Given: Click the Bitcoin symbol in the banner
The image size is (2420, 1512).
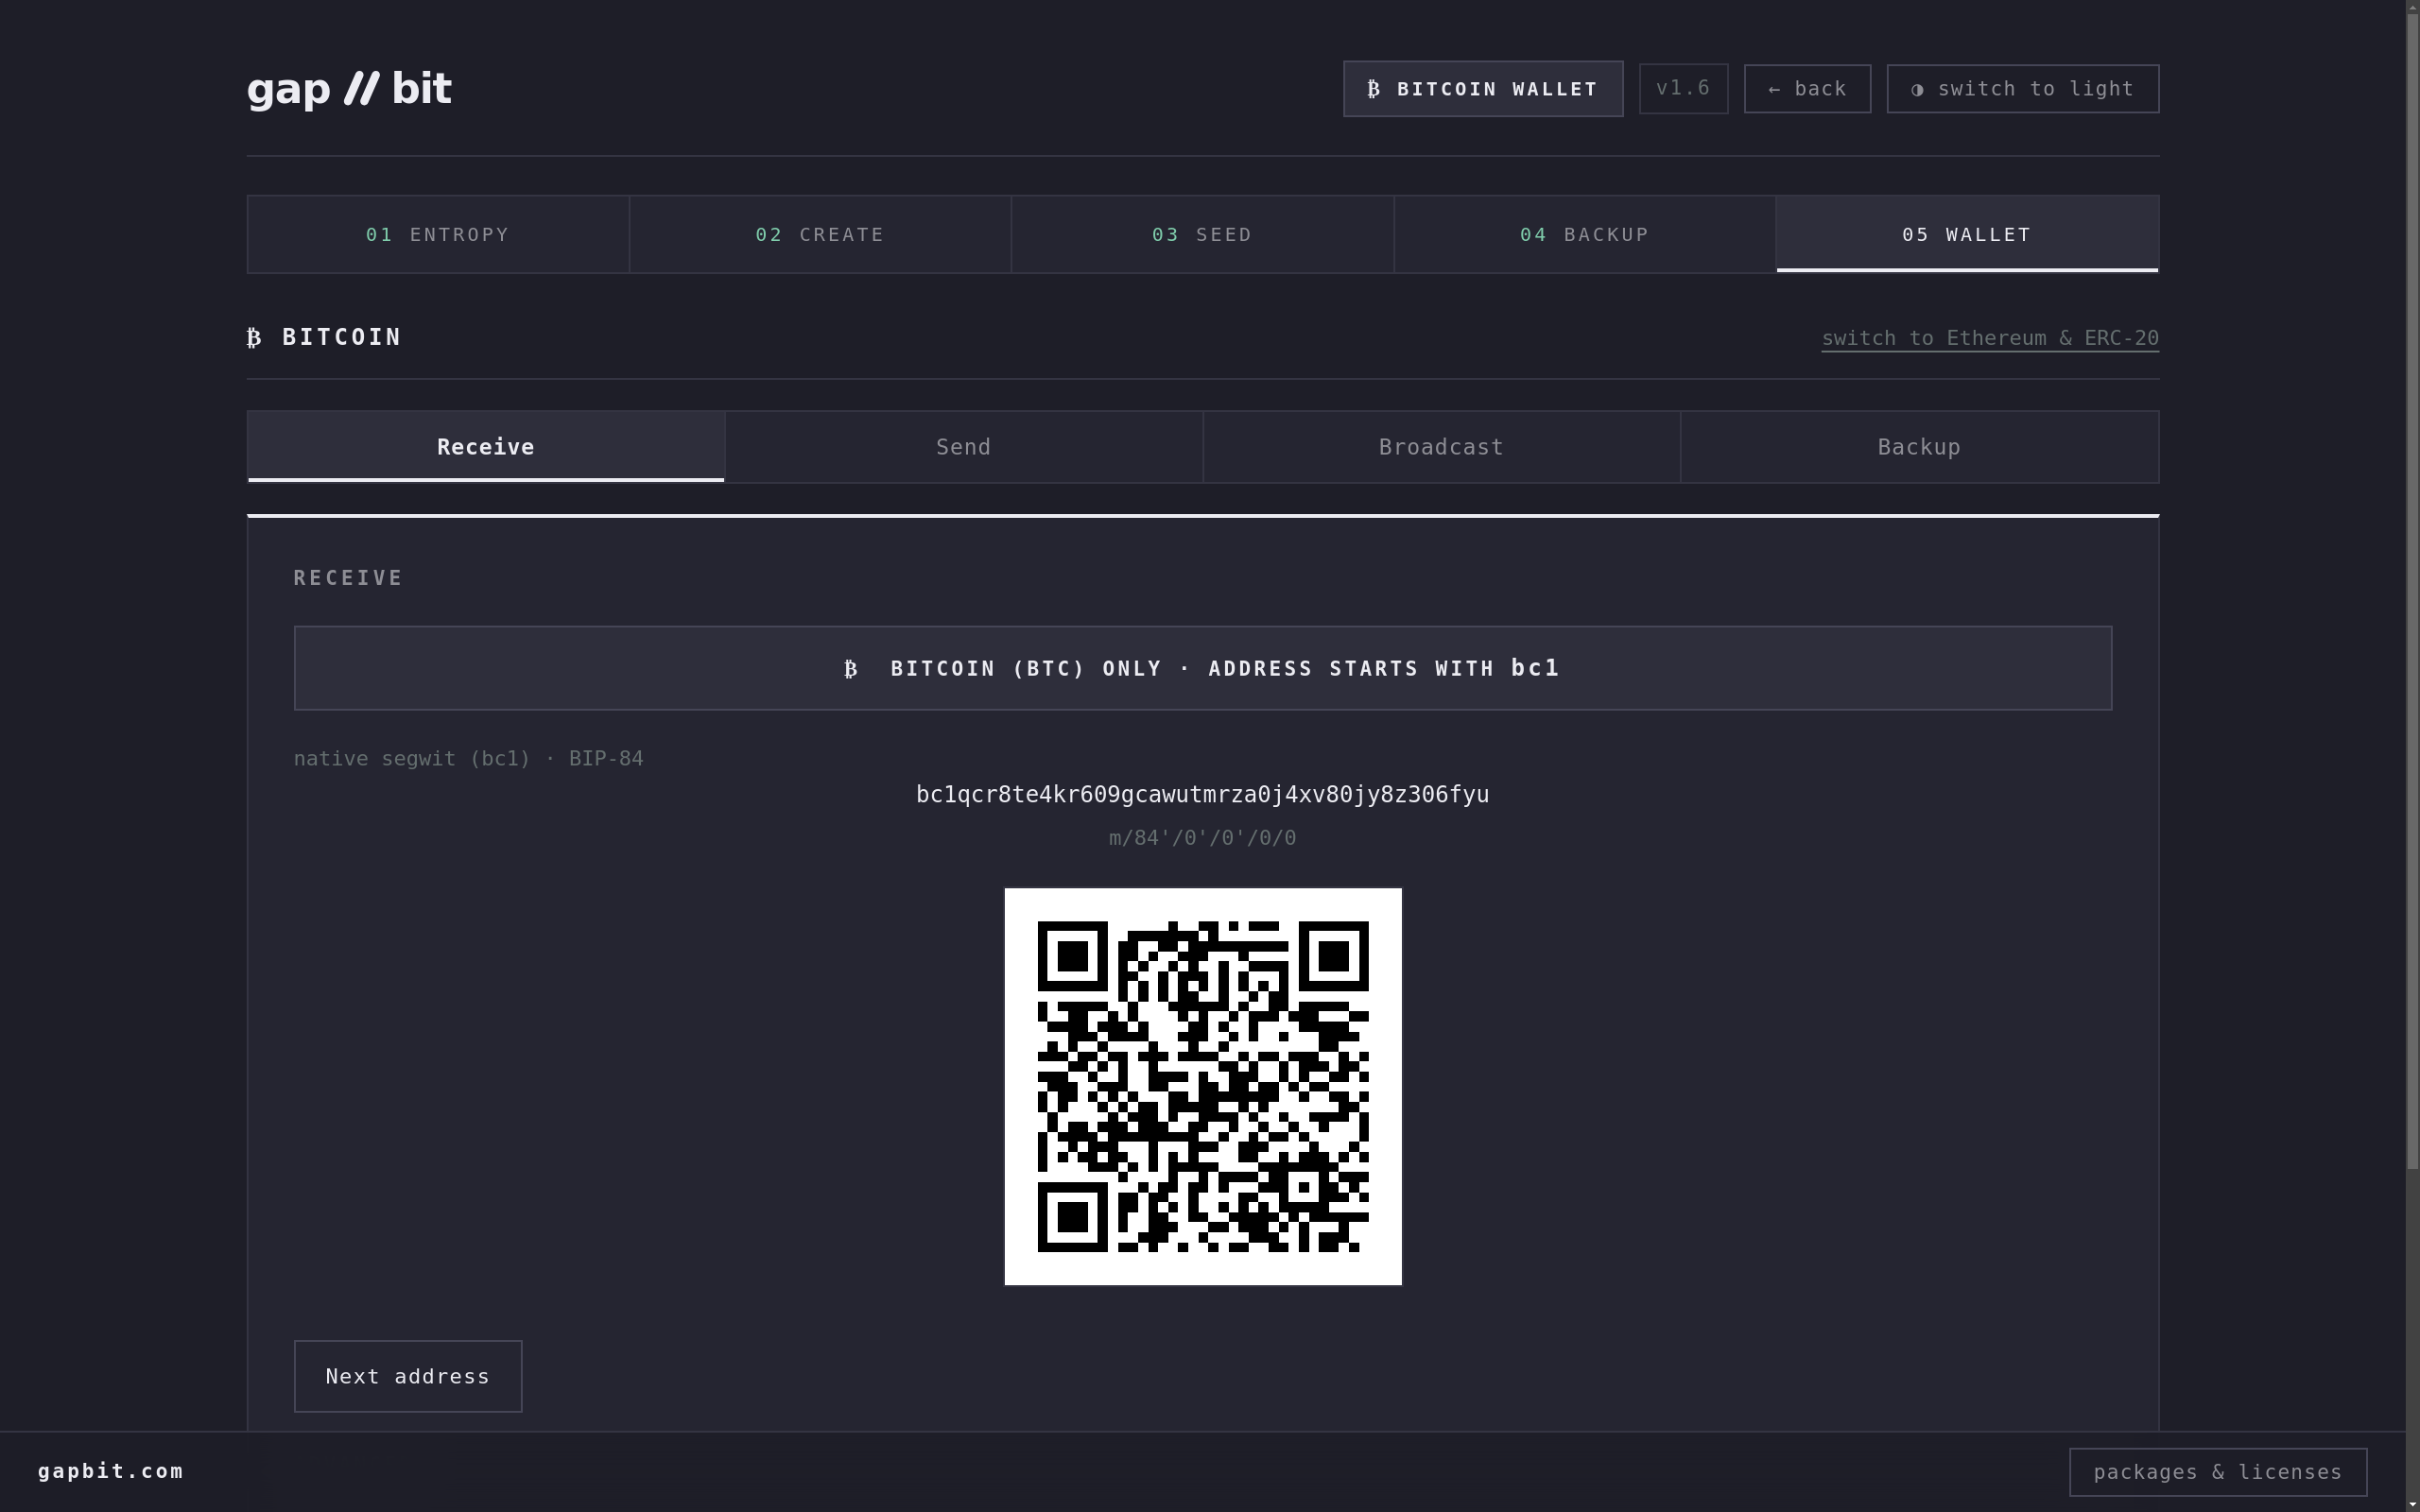Looking at the screenshot, I should tap(851, 669).
